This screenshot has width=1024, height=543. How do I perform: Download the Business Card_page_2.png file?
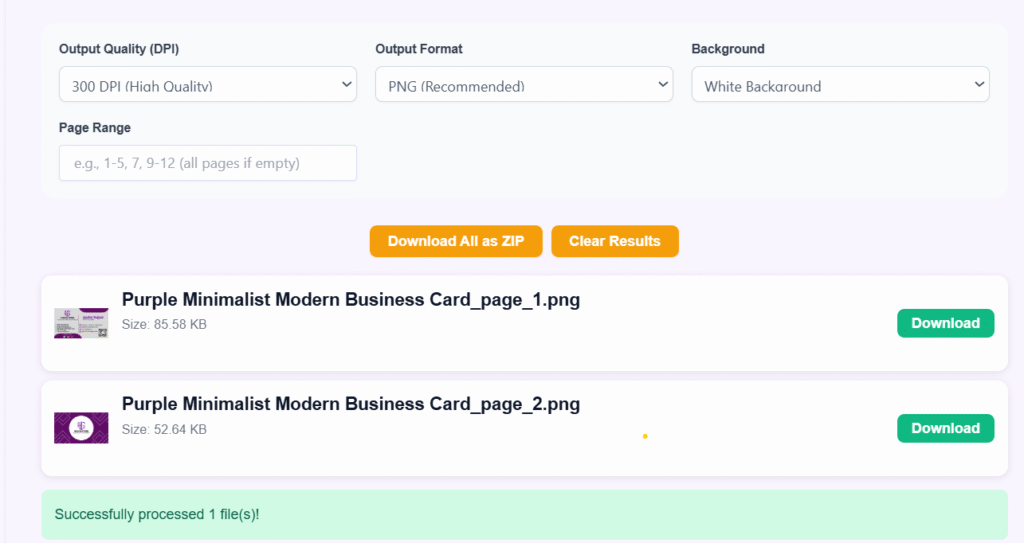pos(945,428)
